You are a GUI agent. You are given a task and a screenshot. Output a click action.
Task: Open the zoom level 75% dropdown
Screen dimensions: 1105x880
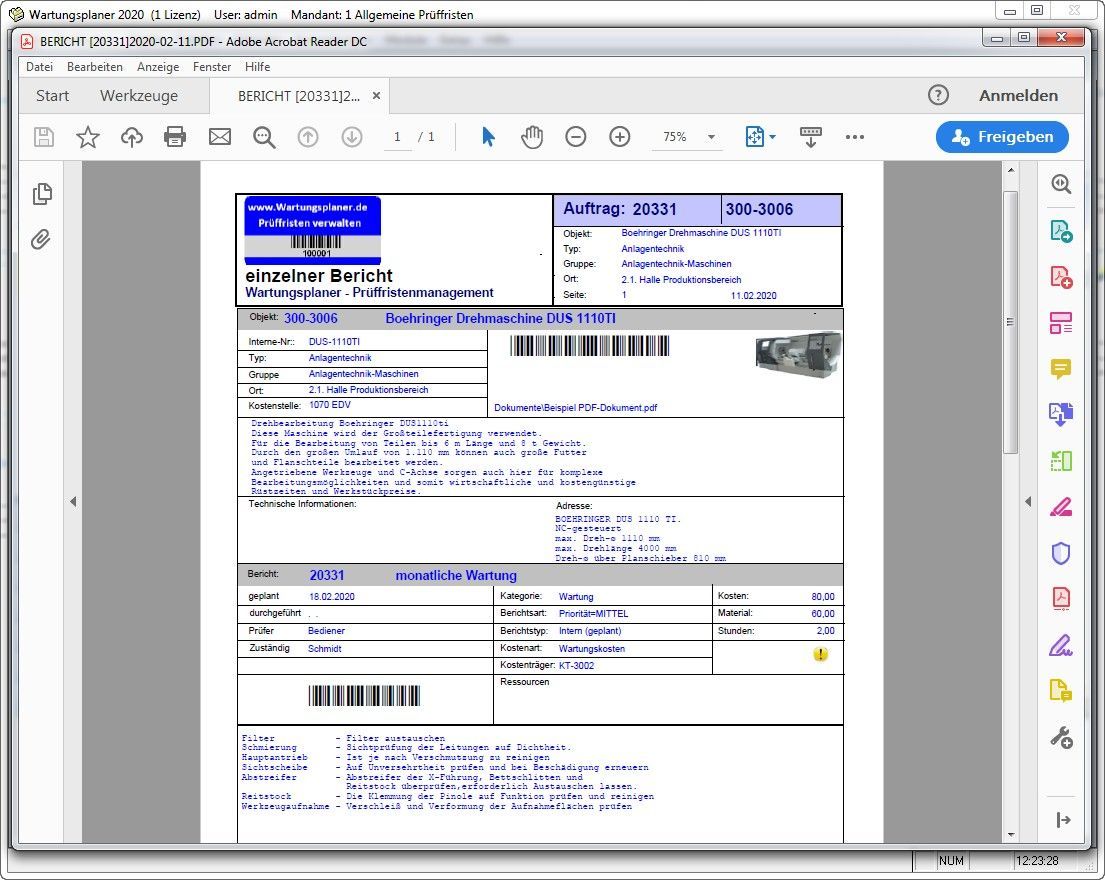(x=711, y=137)
